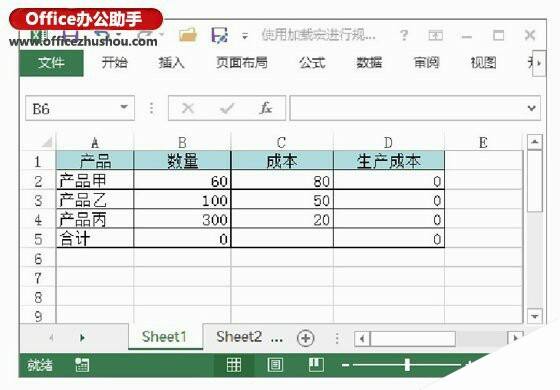Add a new sheet with plus button
560x390 pixels.
[x=306, y=338]
